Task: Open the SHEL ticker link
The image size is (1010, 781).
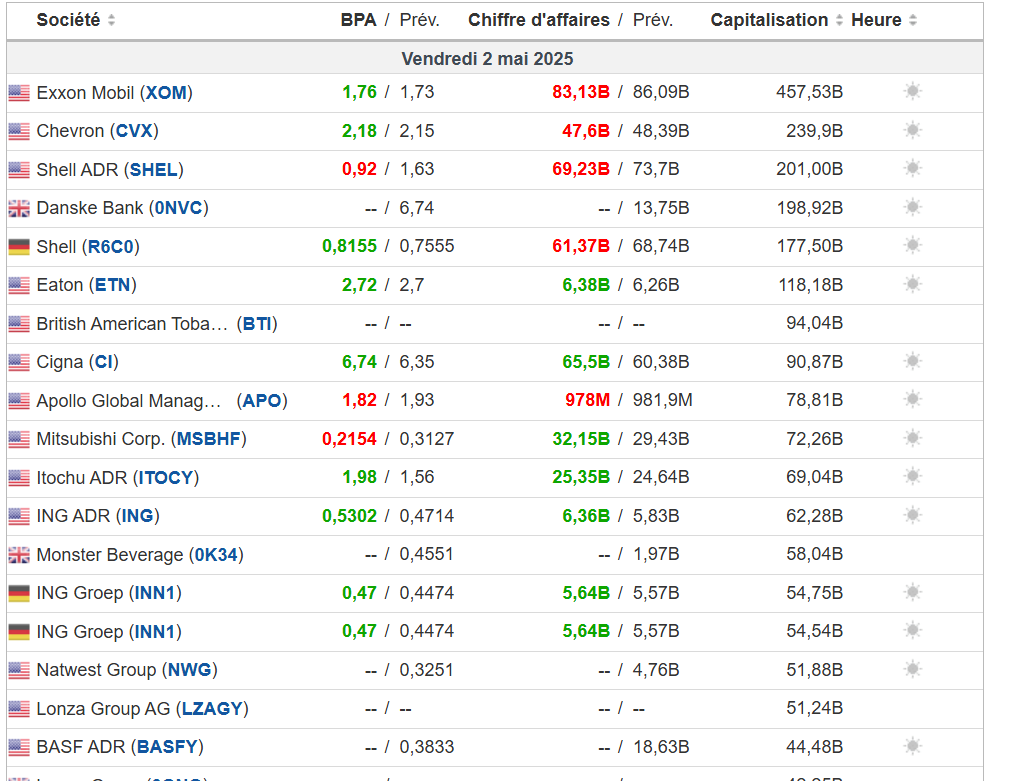Action: pyautogui.click(x=154, y=170)
